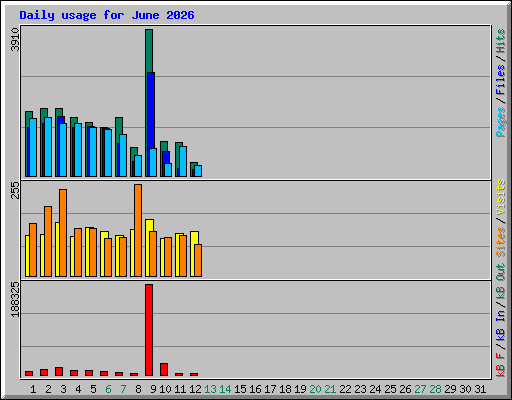
Task: Click the 188325 axis value label
Action: pos(15,299)
